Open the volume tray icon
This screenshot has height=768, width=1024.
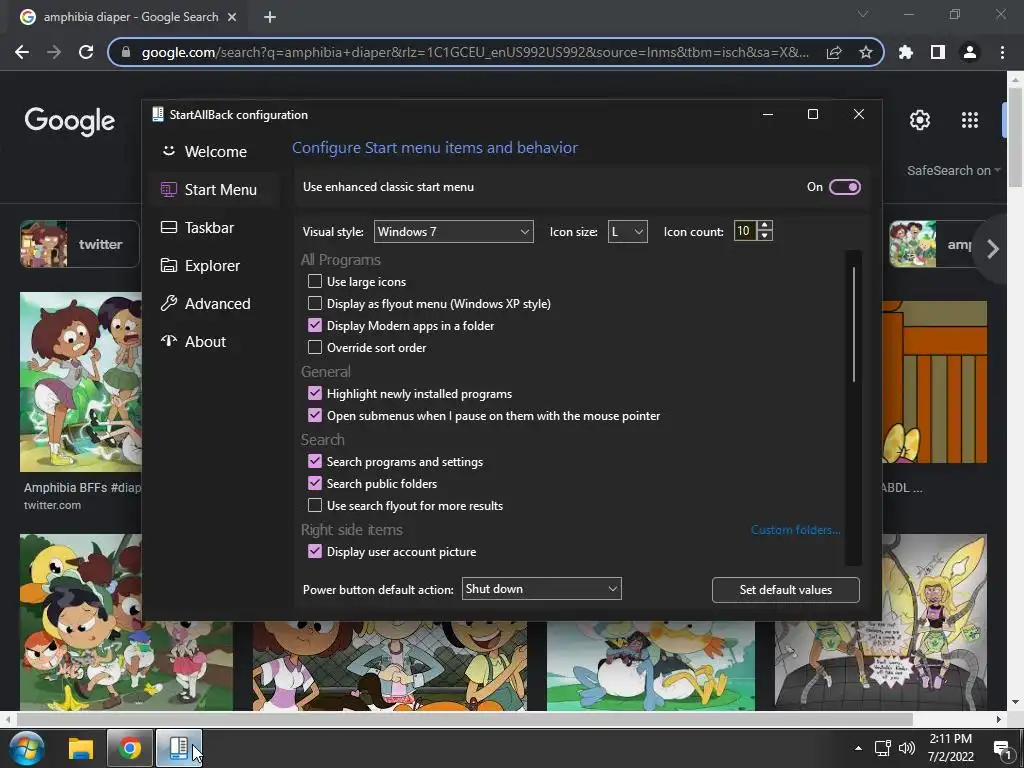pos(906,748)
